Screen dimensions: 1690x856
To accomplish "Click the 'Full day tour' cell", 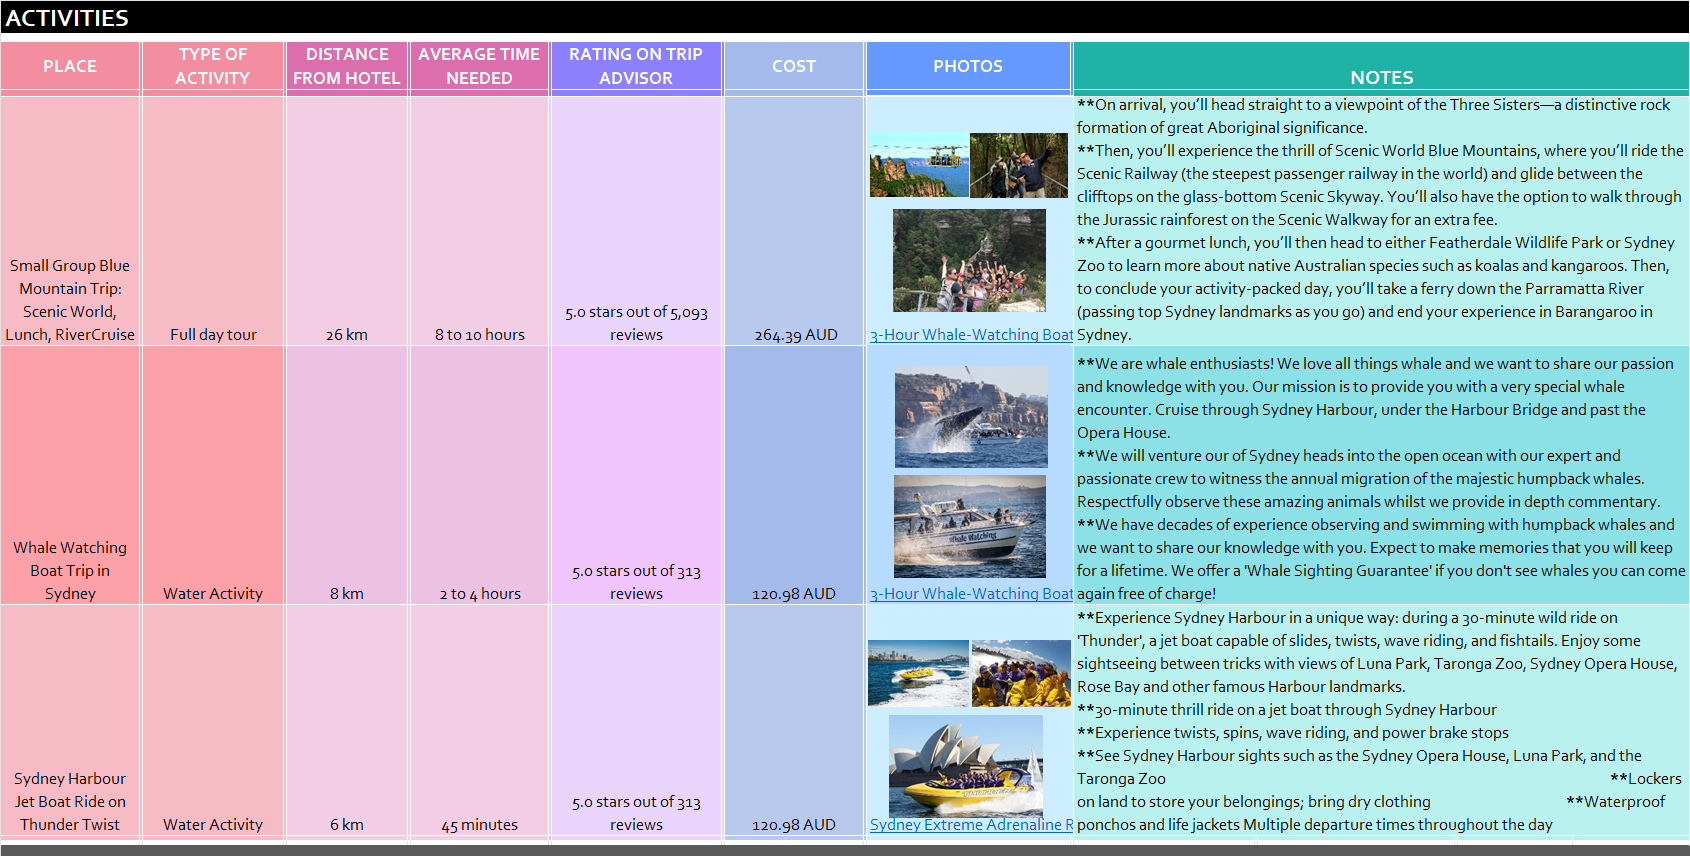I will click(x=213, y=221).
